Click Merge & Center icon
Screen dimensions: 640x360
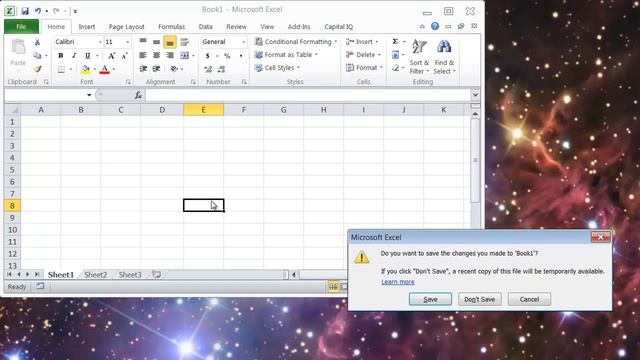pos(184,56)
